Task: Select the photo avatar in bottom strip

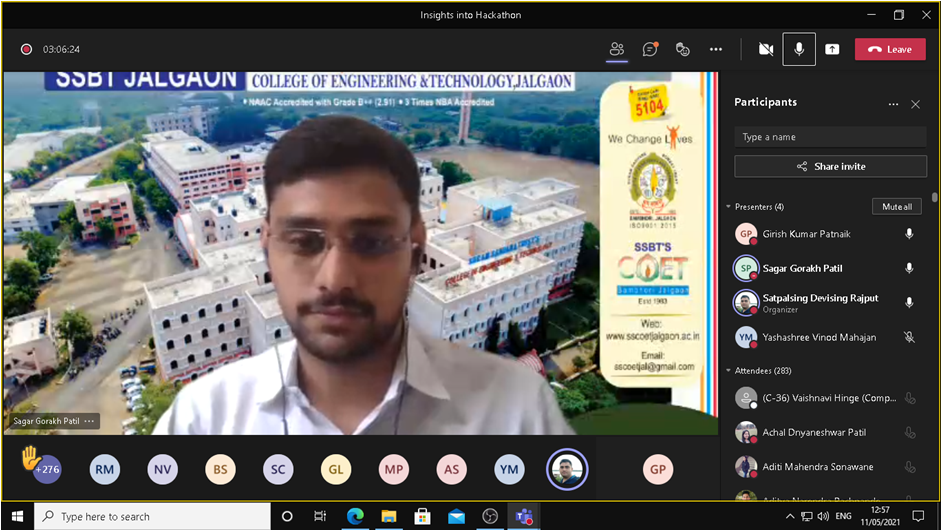Action: tap(567, 470)
